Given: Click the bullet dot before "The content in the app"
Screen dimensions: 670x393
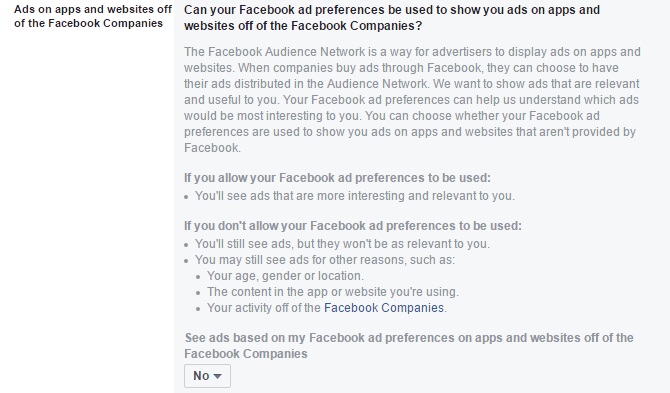Looking at the screenshot, I should [x=198, y=293].
